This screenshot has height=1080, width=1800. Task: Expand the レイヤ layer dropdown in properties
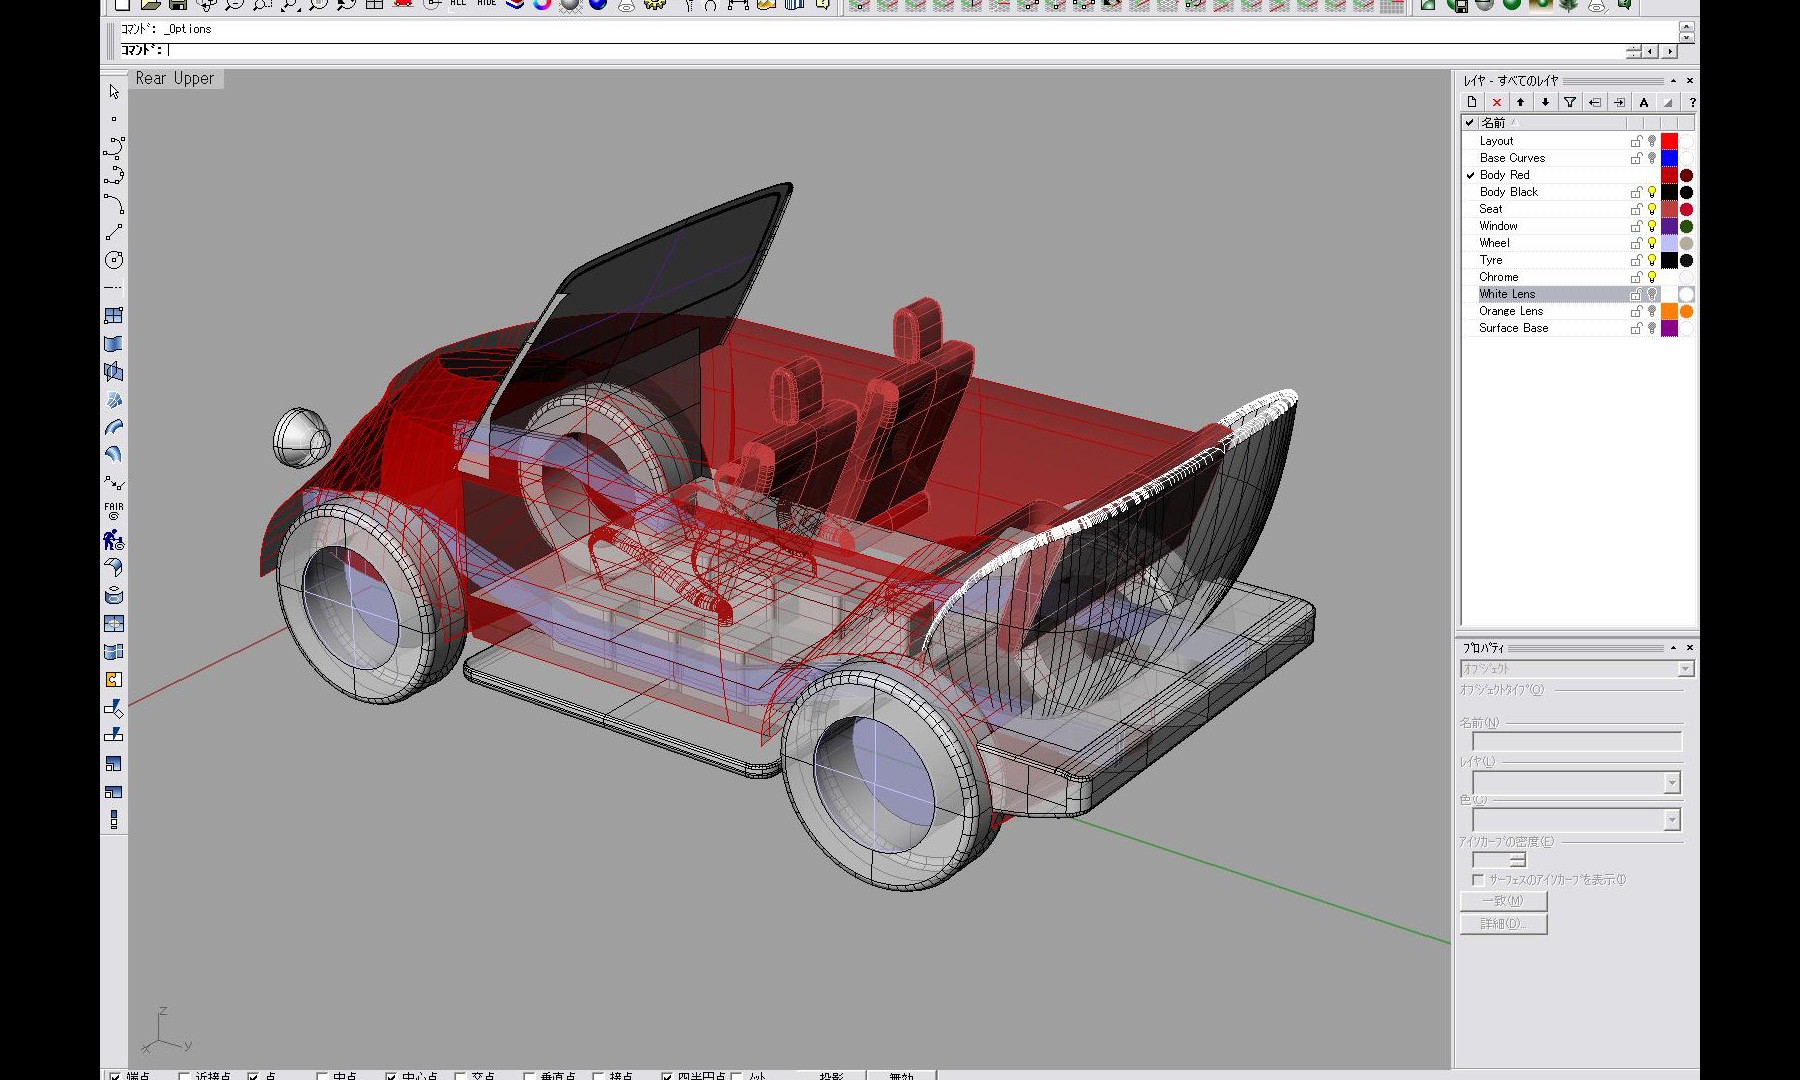(1671, 783)
